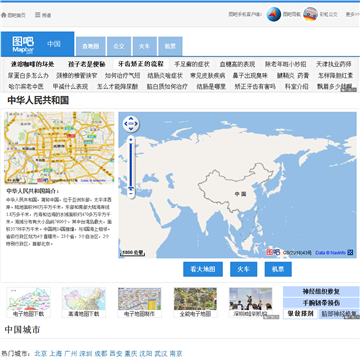
Task: Click the 沈阳 city link
Action: tap(146, 354)
